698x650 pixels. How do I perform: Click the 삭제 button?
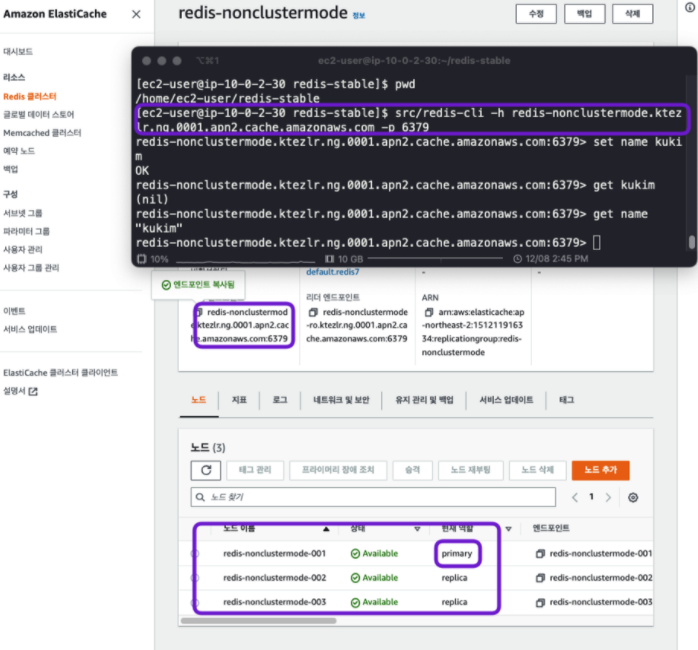[x=633, y=14]
